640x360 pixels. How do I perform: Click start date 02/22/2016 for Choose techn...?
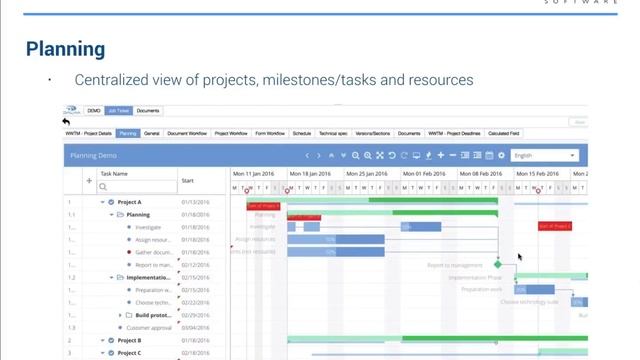click(x=196, y=303)
